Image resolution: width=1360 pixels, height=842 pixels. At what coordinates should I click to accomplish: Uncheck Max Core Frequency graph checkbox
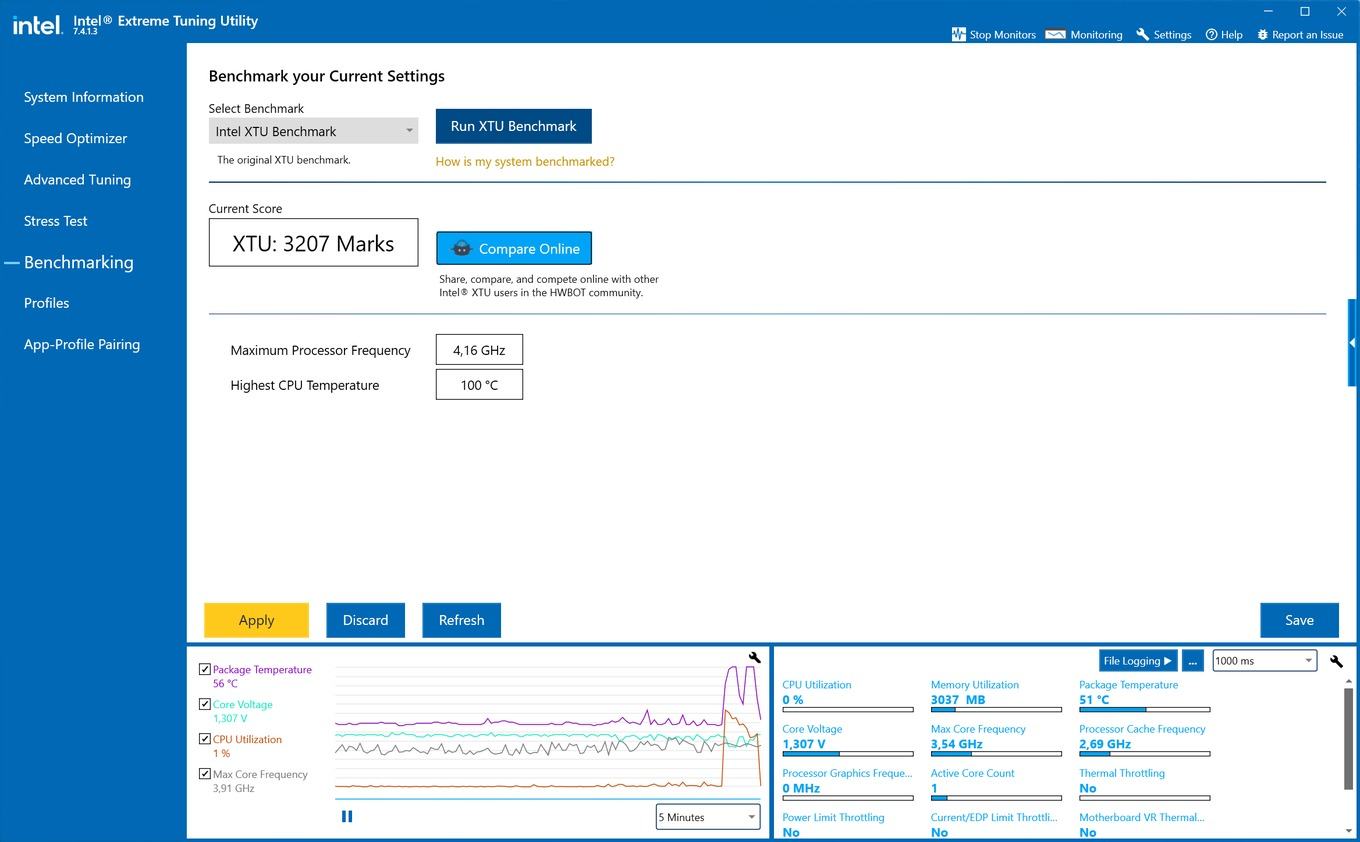(x=205, y=774)
